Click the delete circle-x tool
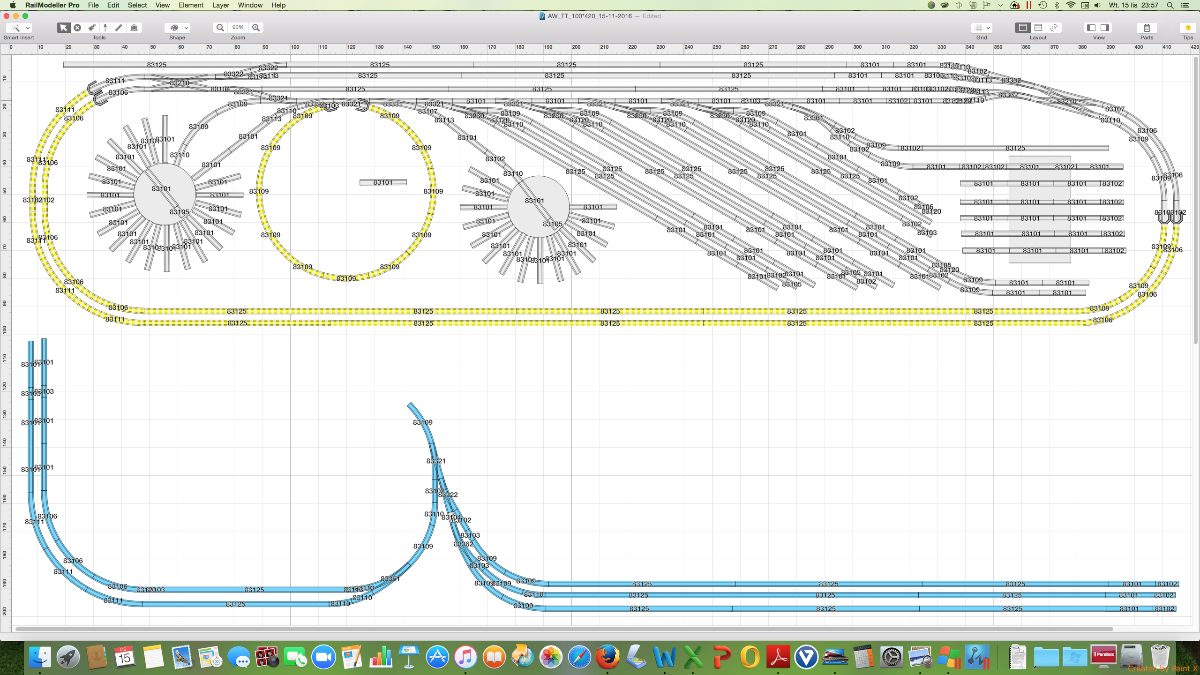The image size is (1200, 675). (77, 28)
